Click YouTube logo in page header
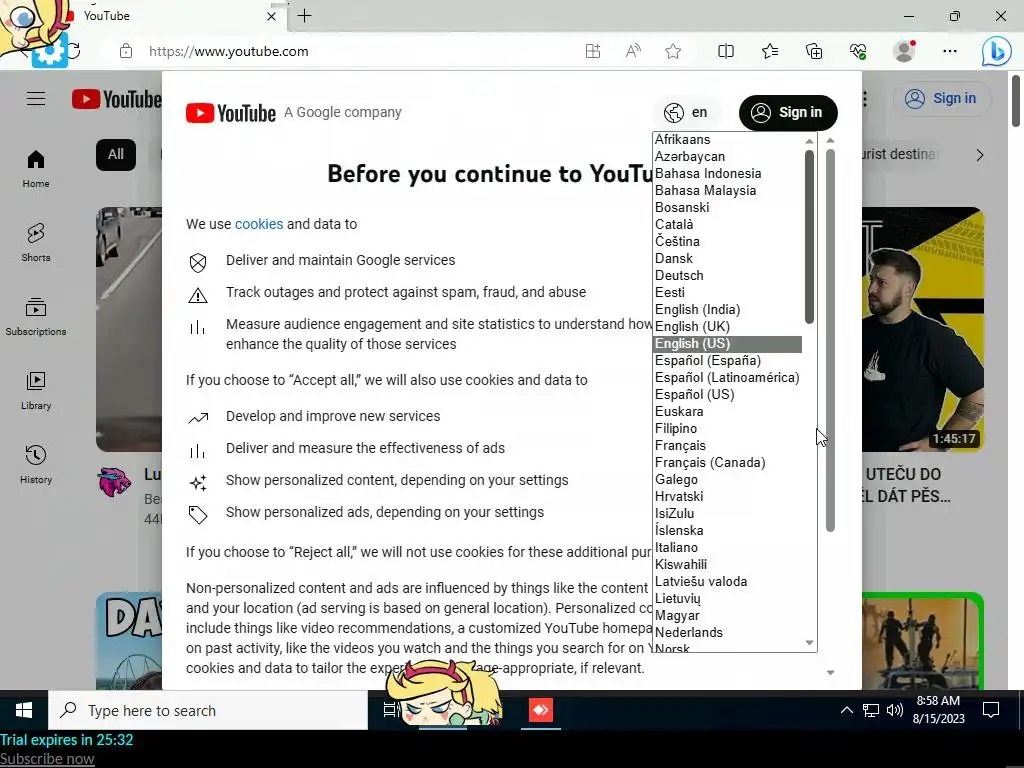The height and width of the screenshot is (768, 1024). coord(116,99)
